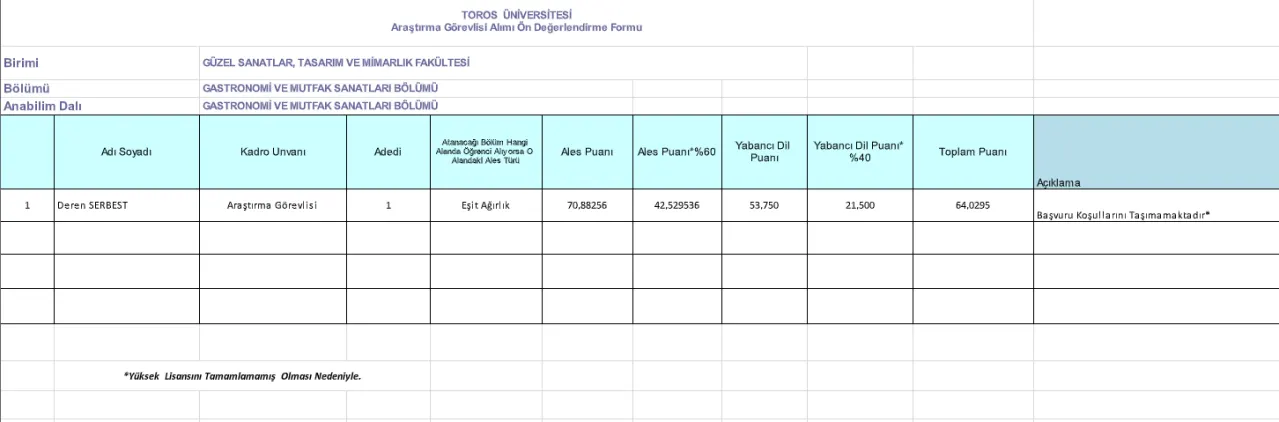The width and height of the screenshot is (1279, 422).
Task: Select the 'Atanacağı Bölüm Hangi Alanda' header cell
Action: click(x=486, y=152)
